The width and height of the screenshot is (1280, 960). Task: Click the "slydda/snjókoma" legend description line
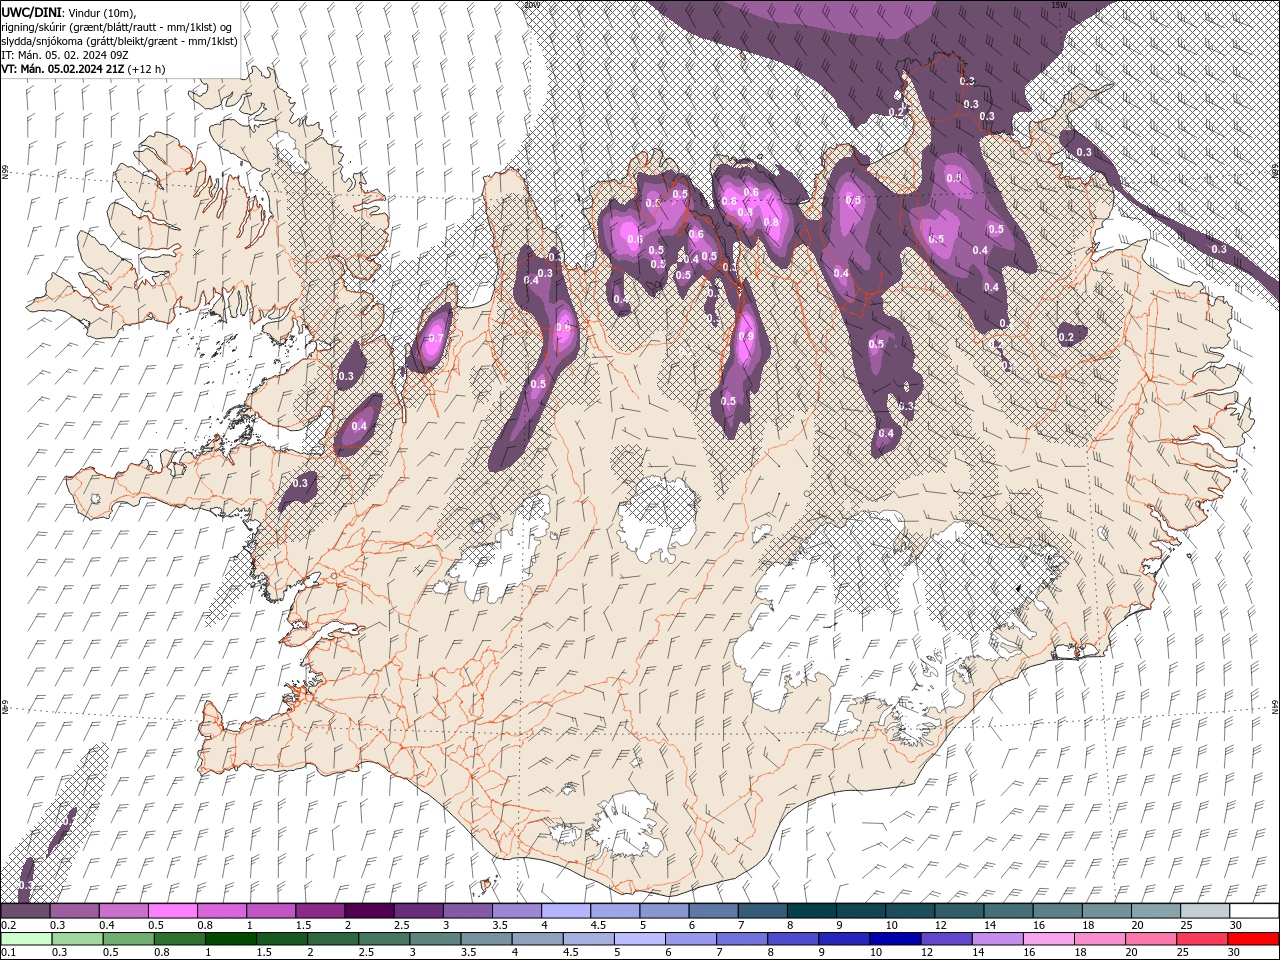tap(119, 41)
